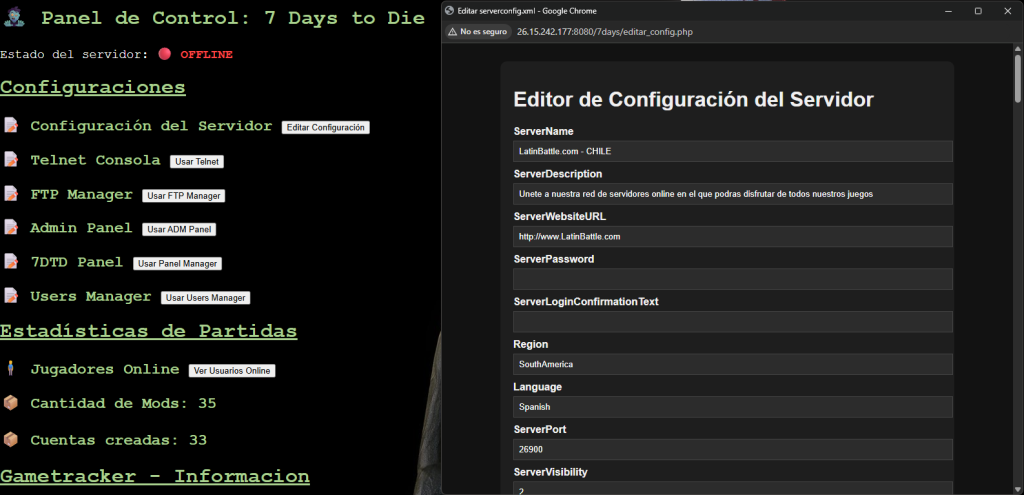The height and width of the screenshot is (495, 1024).
Task: Click the Editor de Configuración del Servidor title
Action: [694, 99]
